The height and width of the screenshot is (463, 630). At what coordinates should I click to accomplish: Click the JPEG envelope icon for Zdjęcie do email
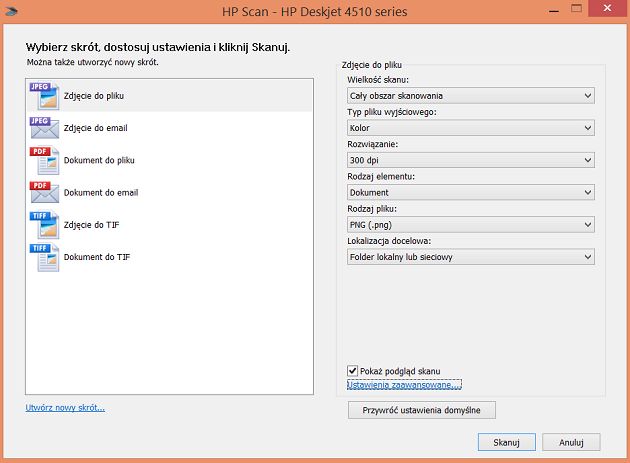[44, 128]
